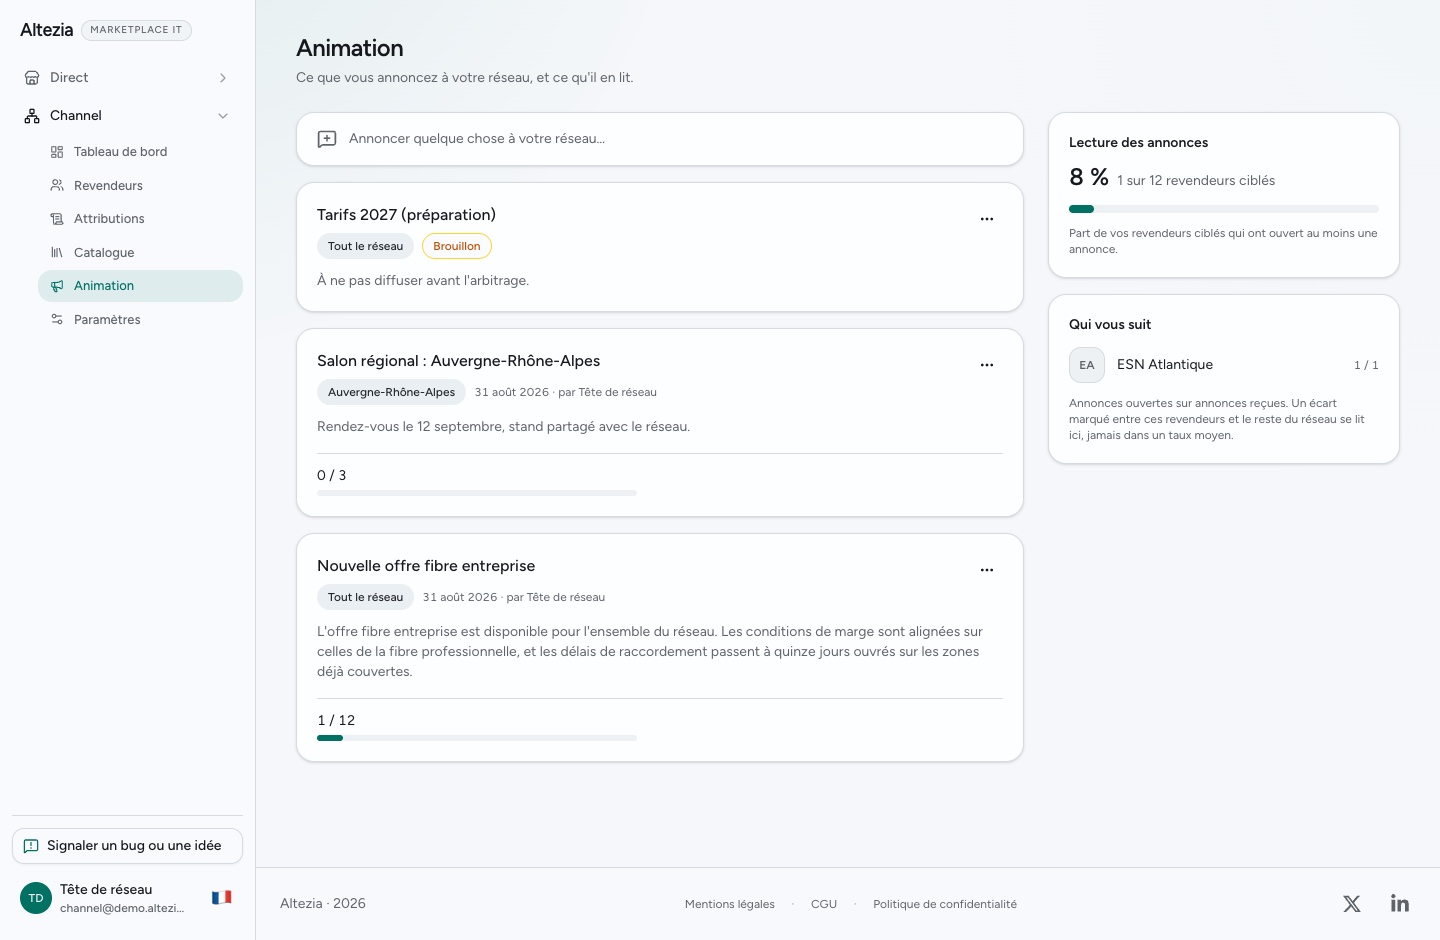
Task: Click the Channel network icon
Action: tap(32, 116)
